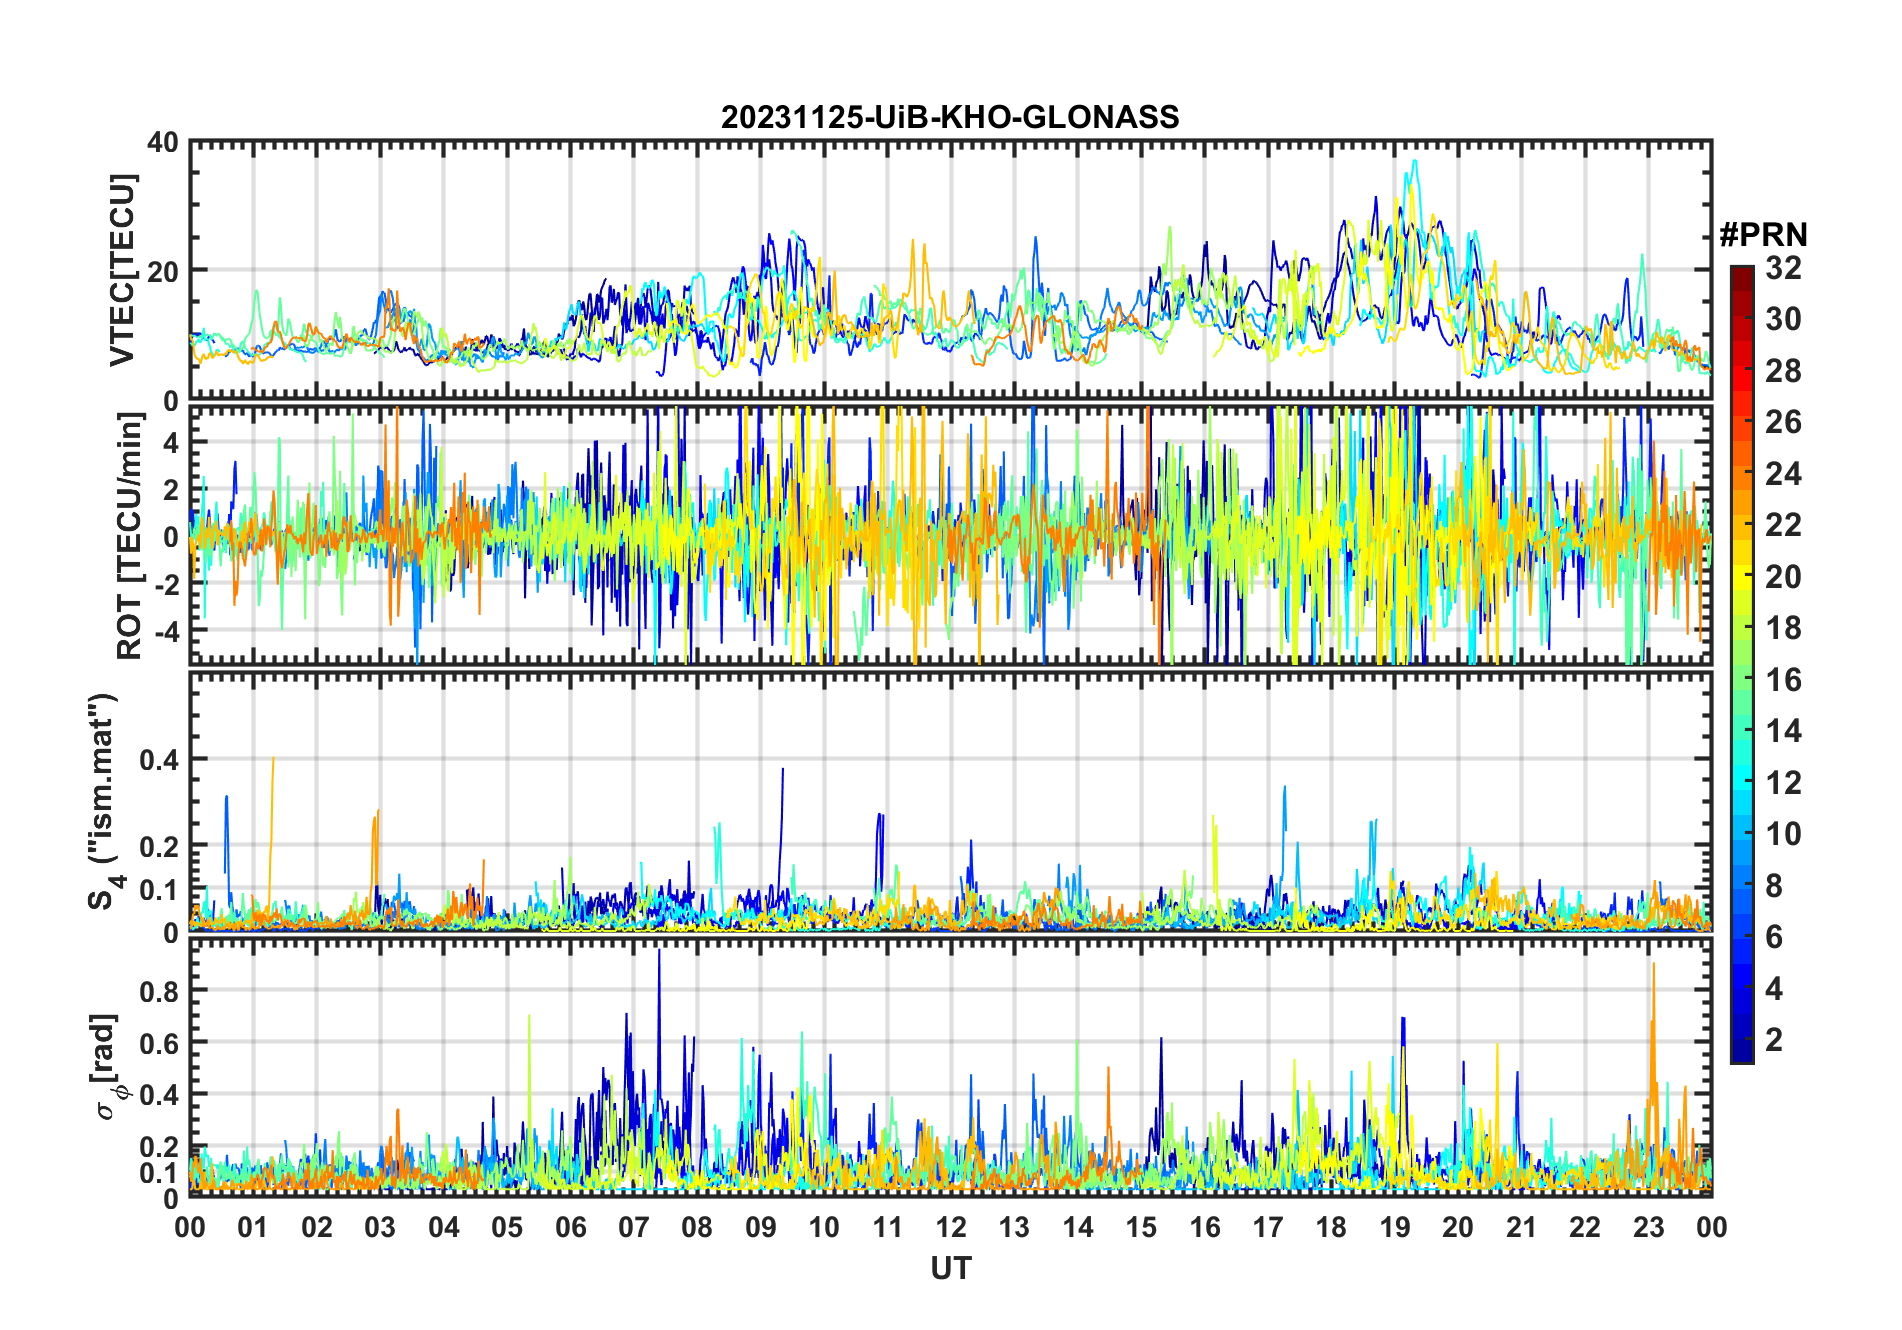Click the ROT [TECU/min] y-axis label
1902x1330 pixels.
[x=130, y=535]
